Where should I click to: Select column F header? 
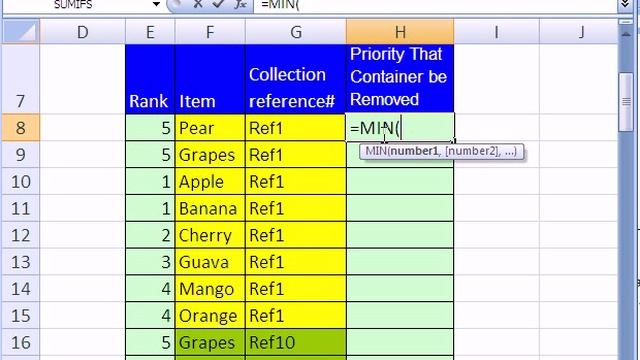pos(210,32)
